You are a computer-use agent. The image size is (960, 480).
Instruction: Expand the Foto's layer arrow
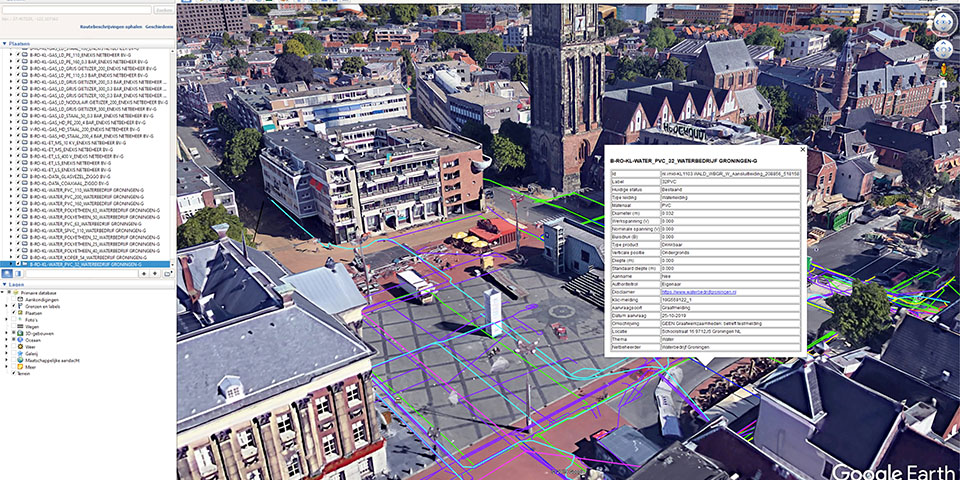click(x=6, y=319)
